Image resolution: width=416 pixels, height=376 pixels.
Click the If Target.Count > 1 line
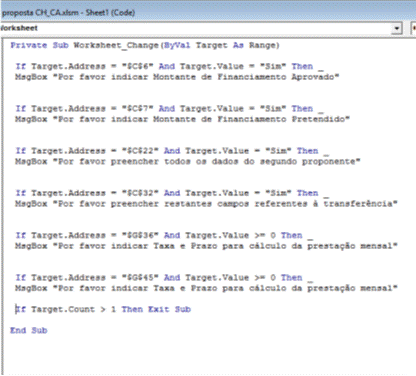[103, 310]
